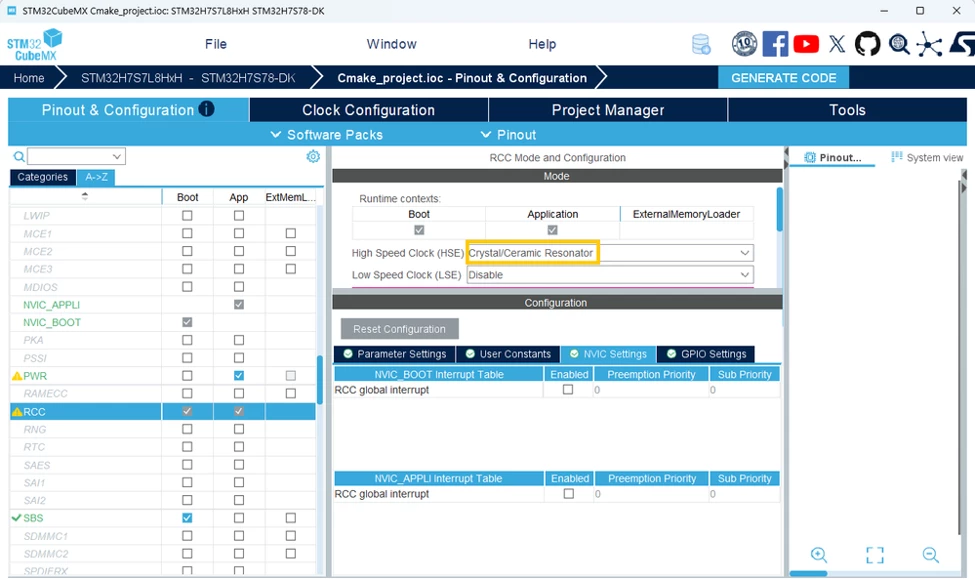Open the Help menu
Screen dimensions: 975x579
[542, 44]
